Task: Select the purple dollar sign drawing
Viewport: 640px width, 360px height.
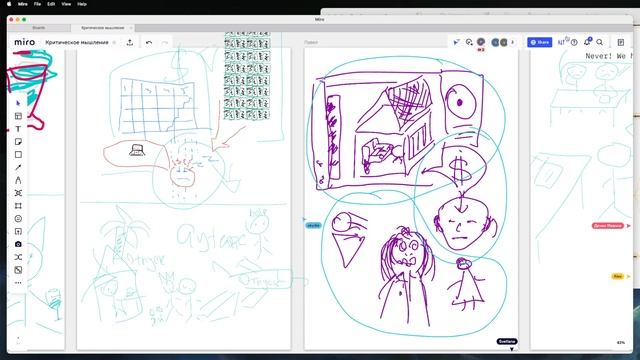Action: point(460,169)
